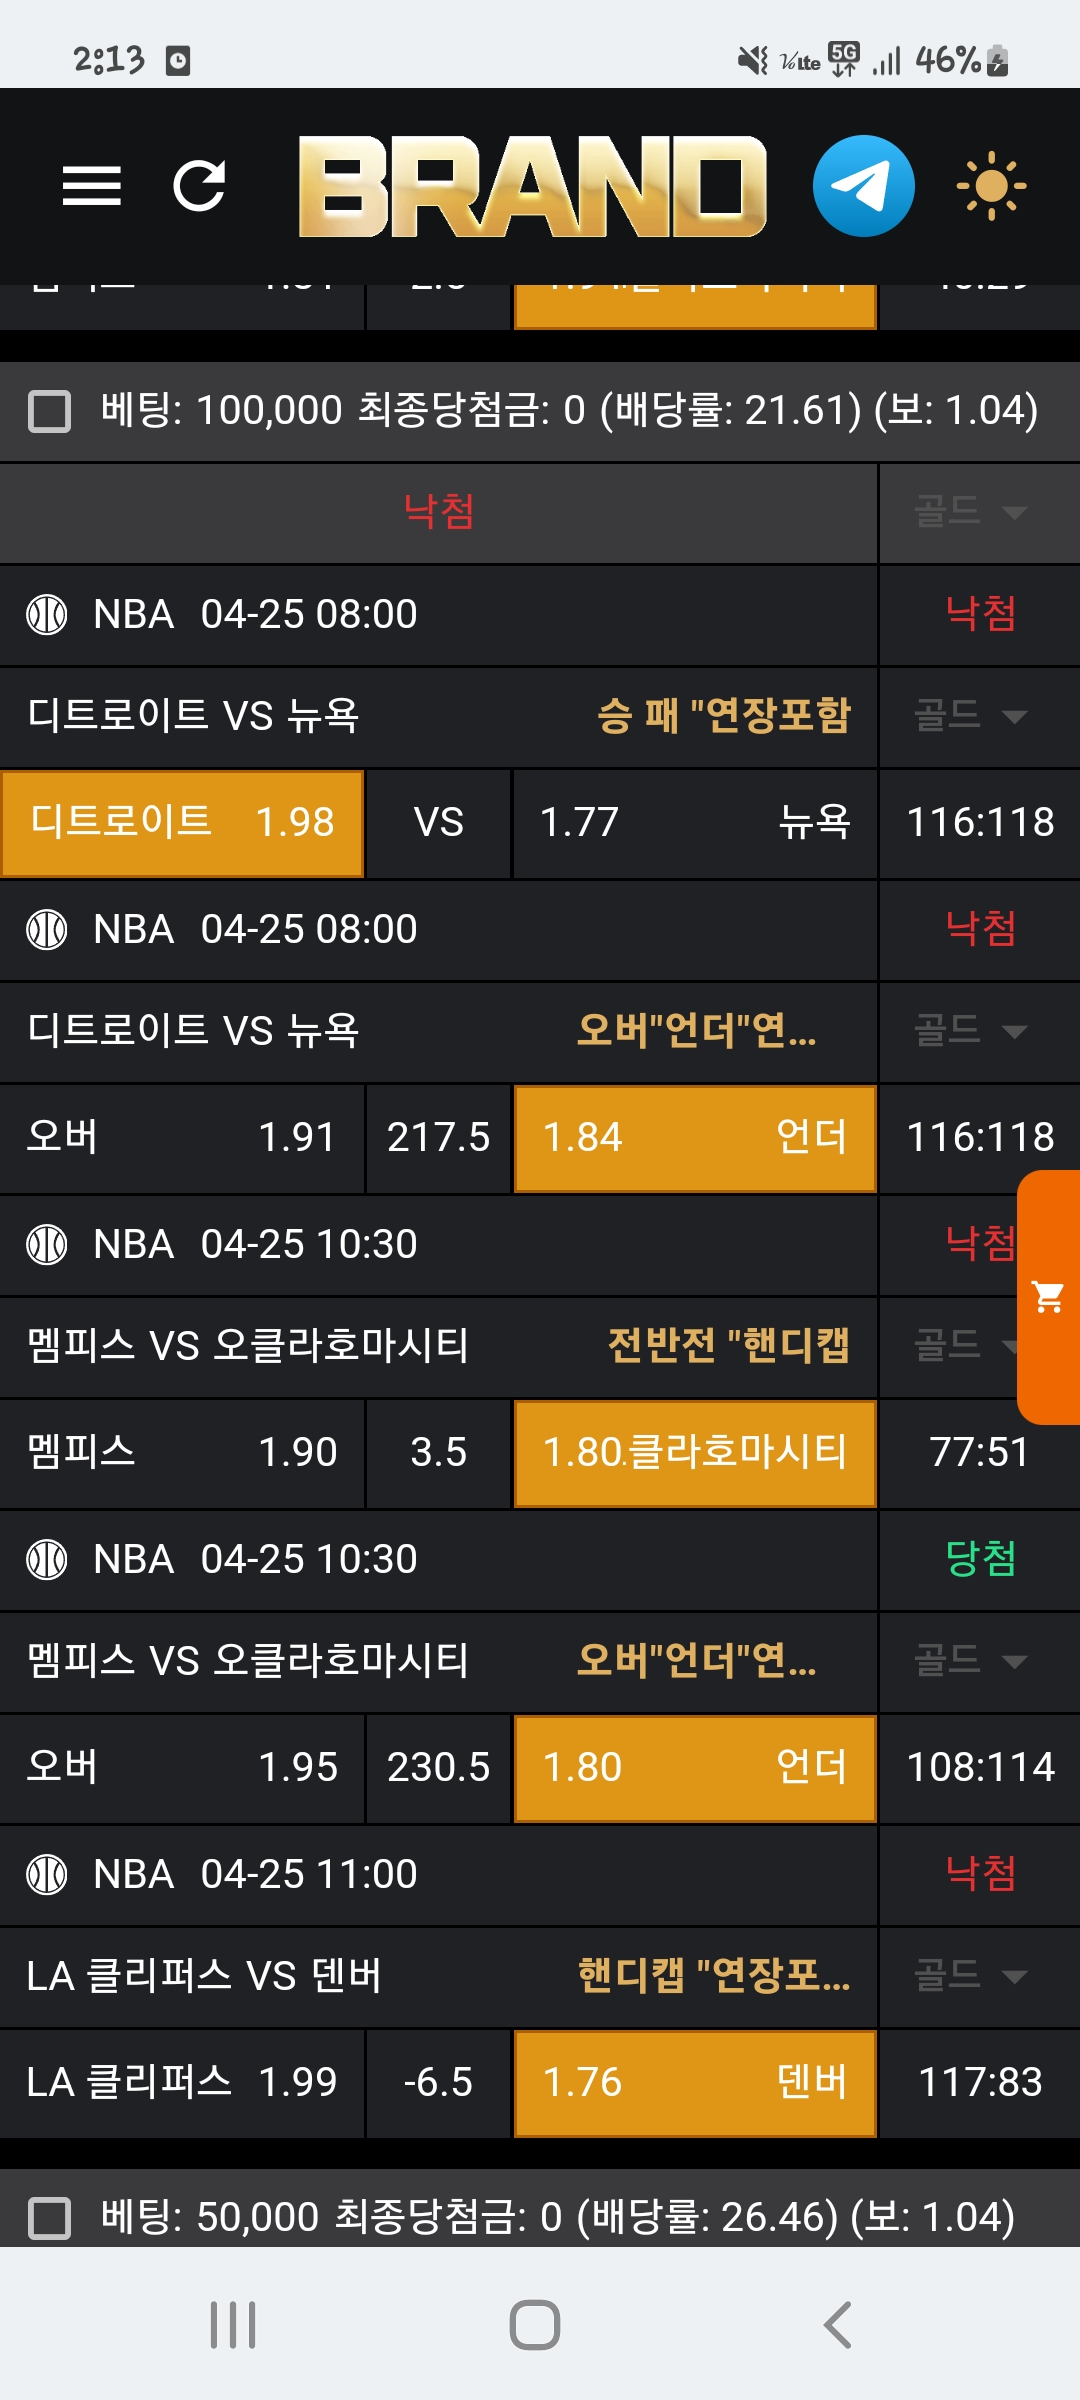Open the hamburger menu
Viewport: 1080px width, 2400px height.
click(91, 186)
